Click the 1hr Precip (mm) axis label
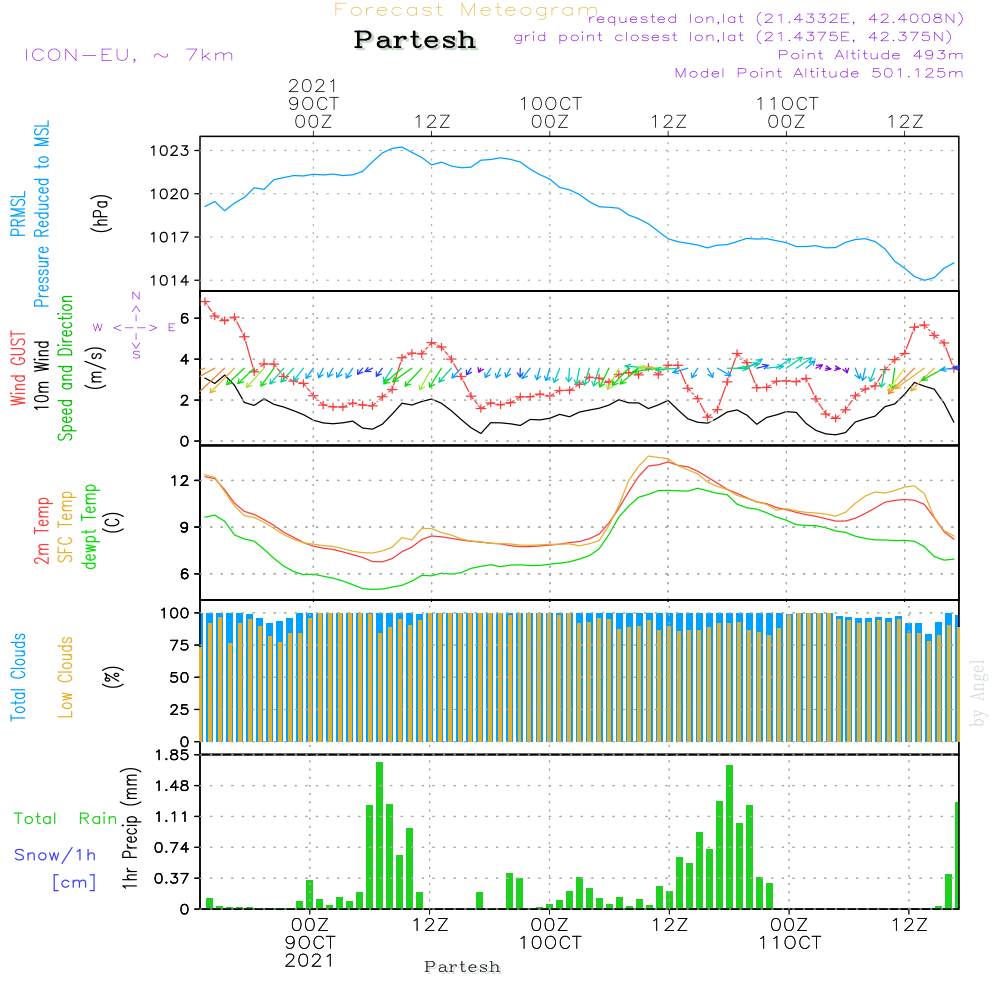The height and width of the screenshot is (1000, 1000). 130,828
